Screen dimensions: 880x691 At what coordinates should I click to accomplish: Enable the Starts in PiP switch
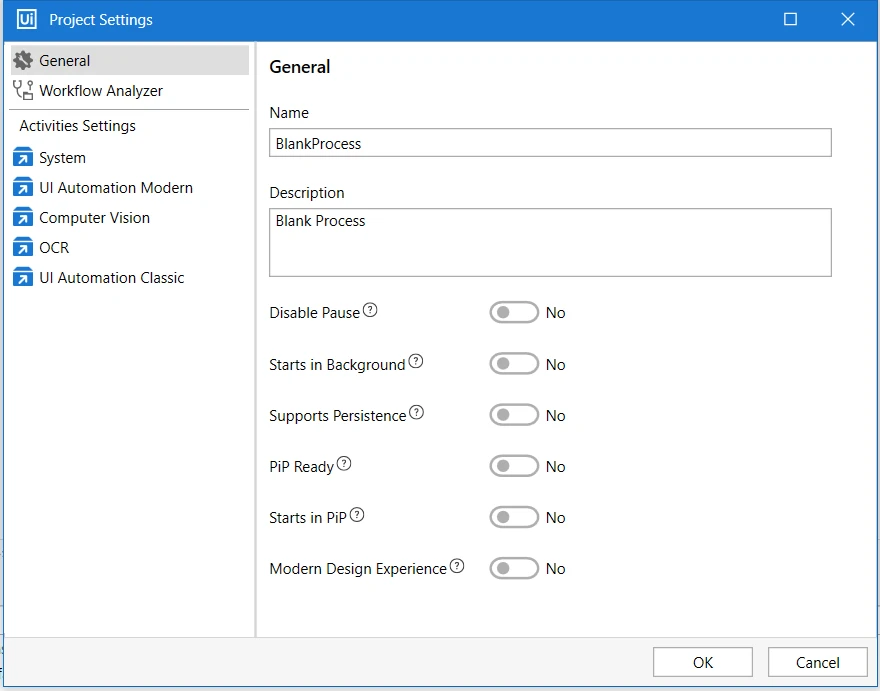(x=514, y=518)
